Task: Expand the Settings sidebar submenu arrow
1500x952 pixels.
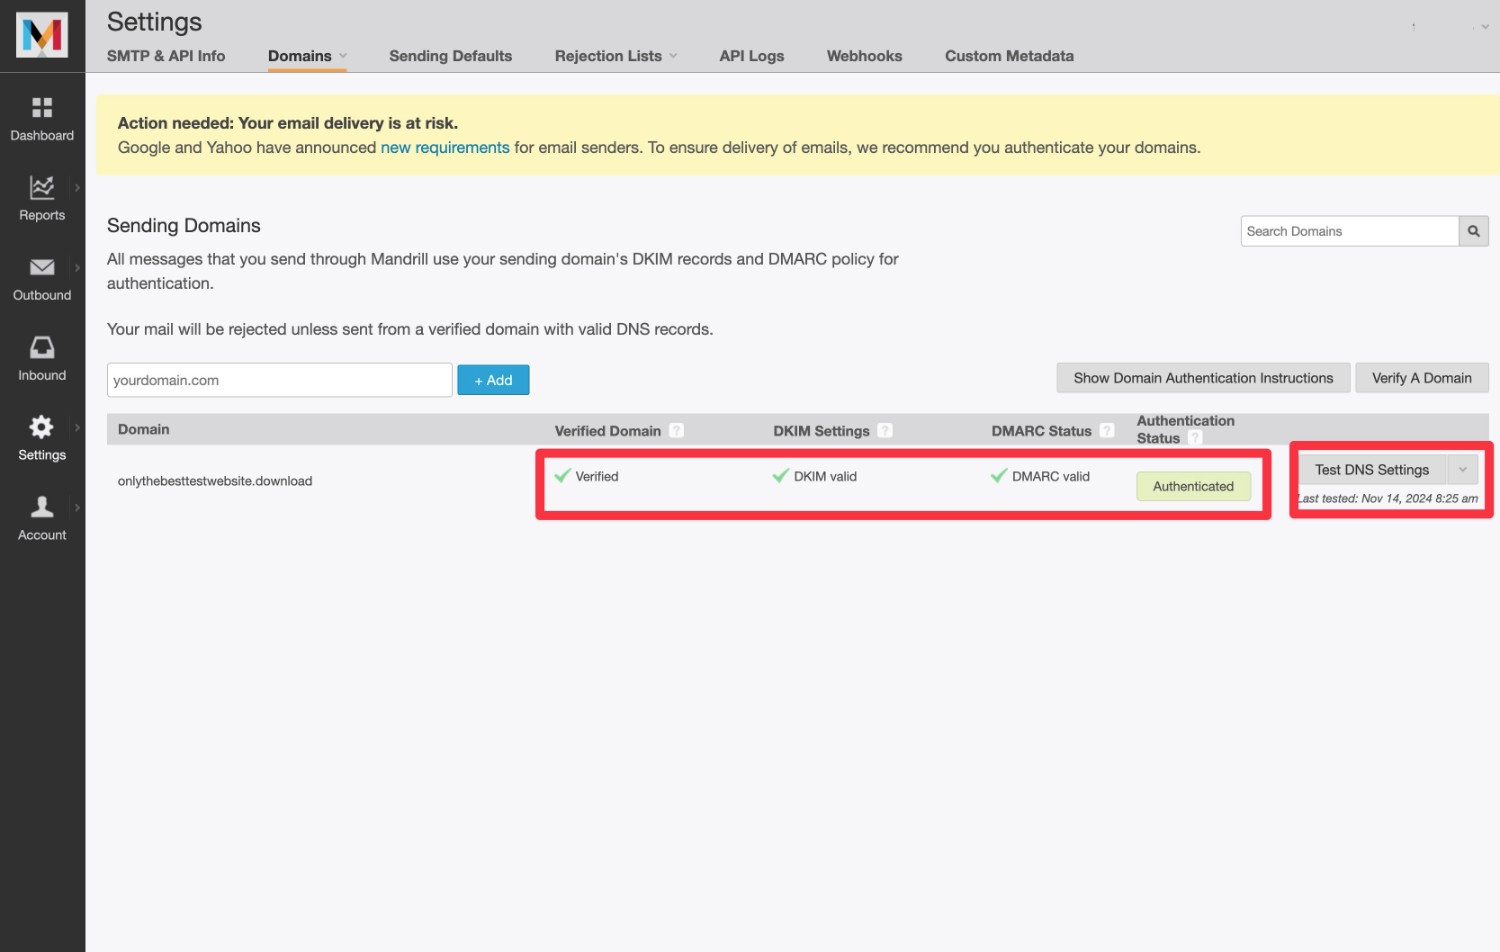Action: (77, 427)
